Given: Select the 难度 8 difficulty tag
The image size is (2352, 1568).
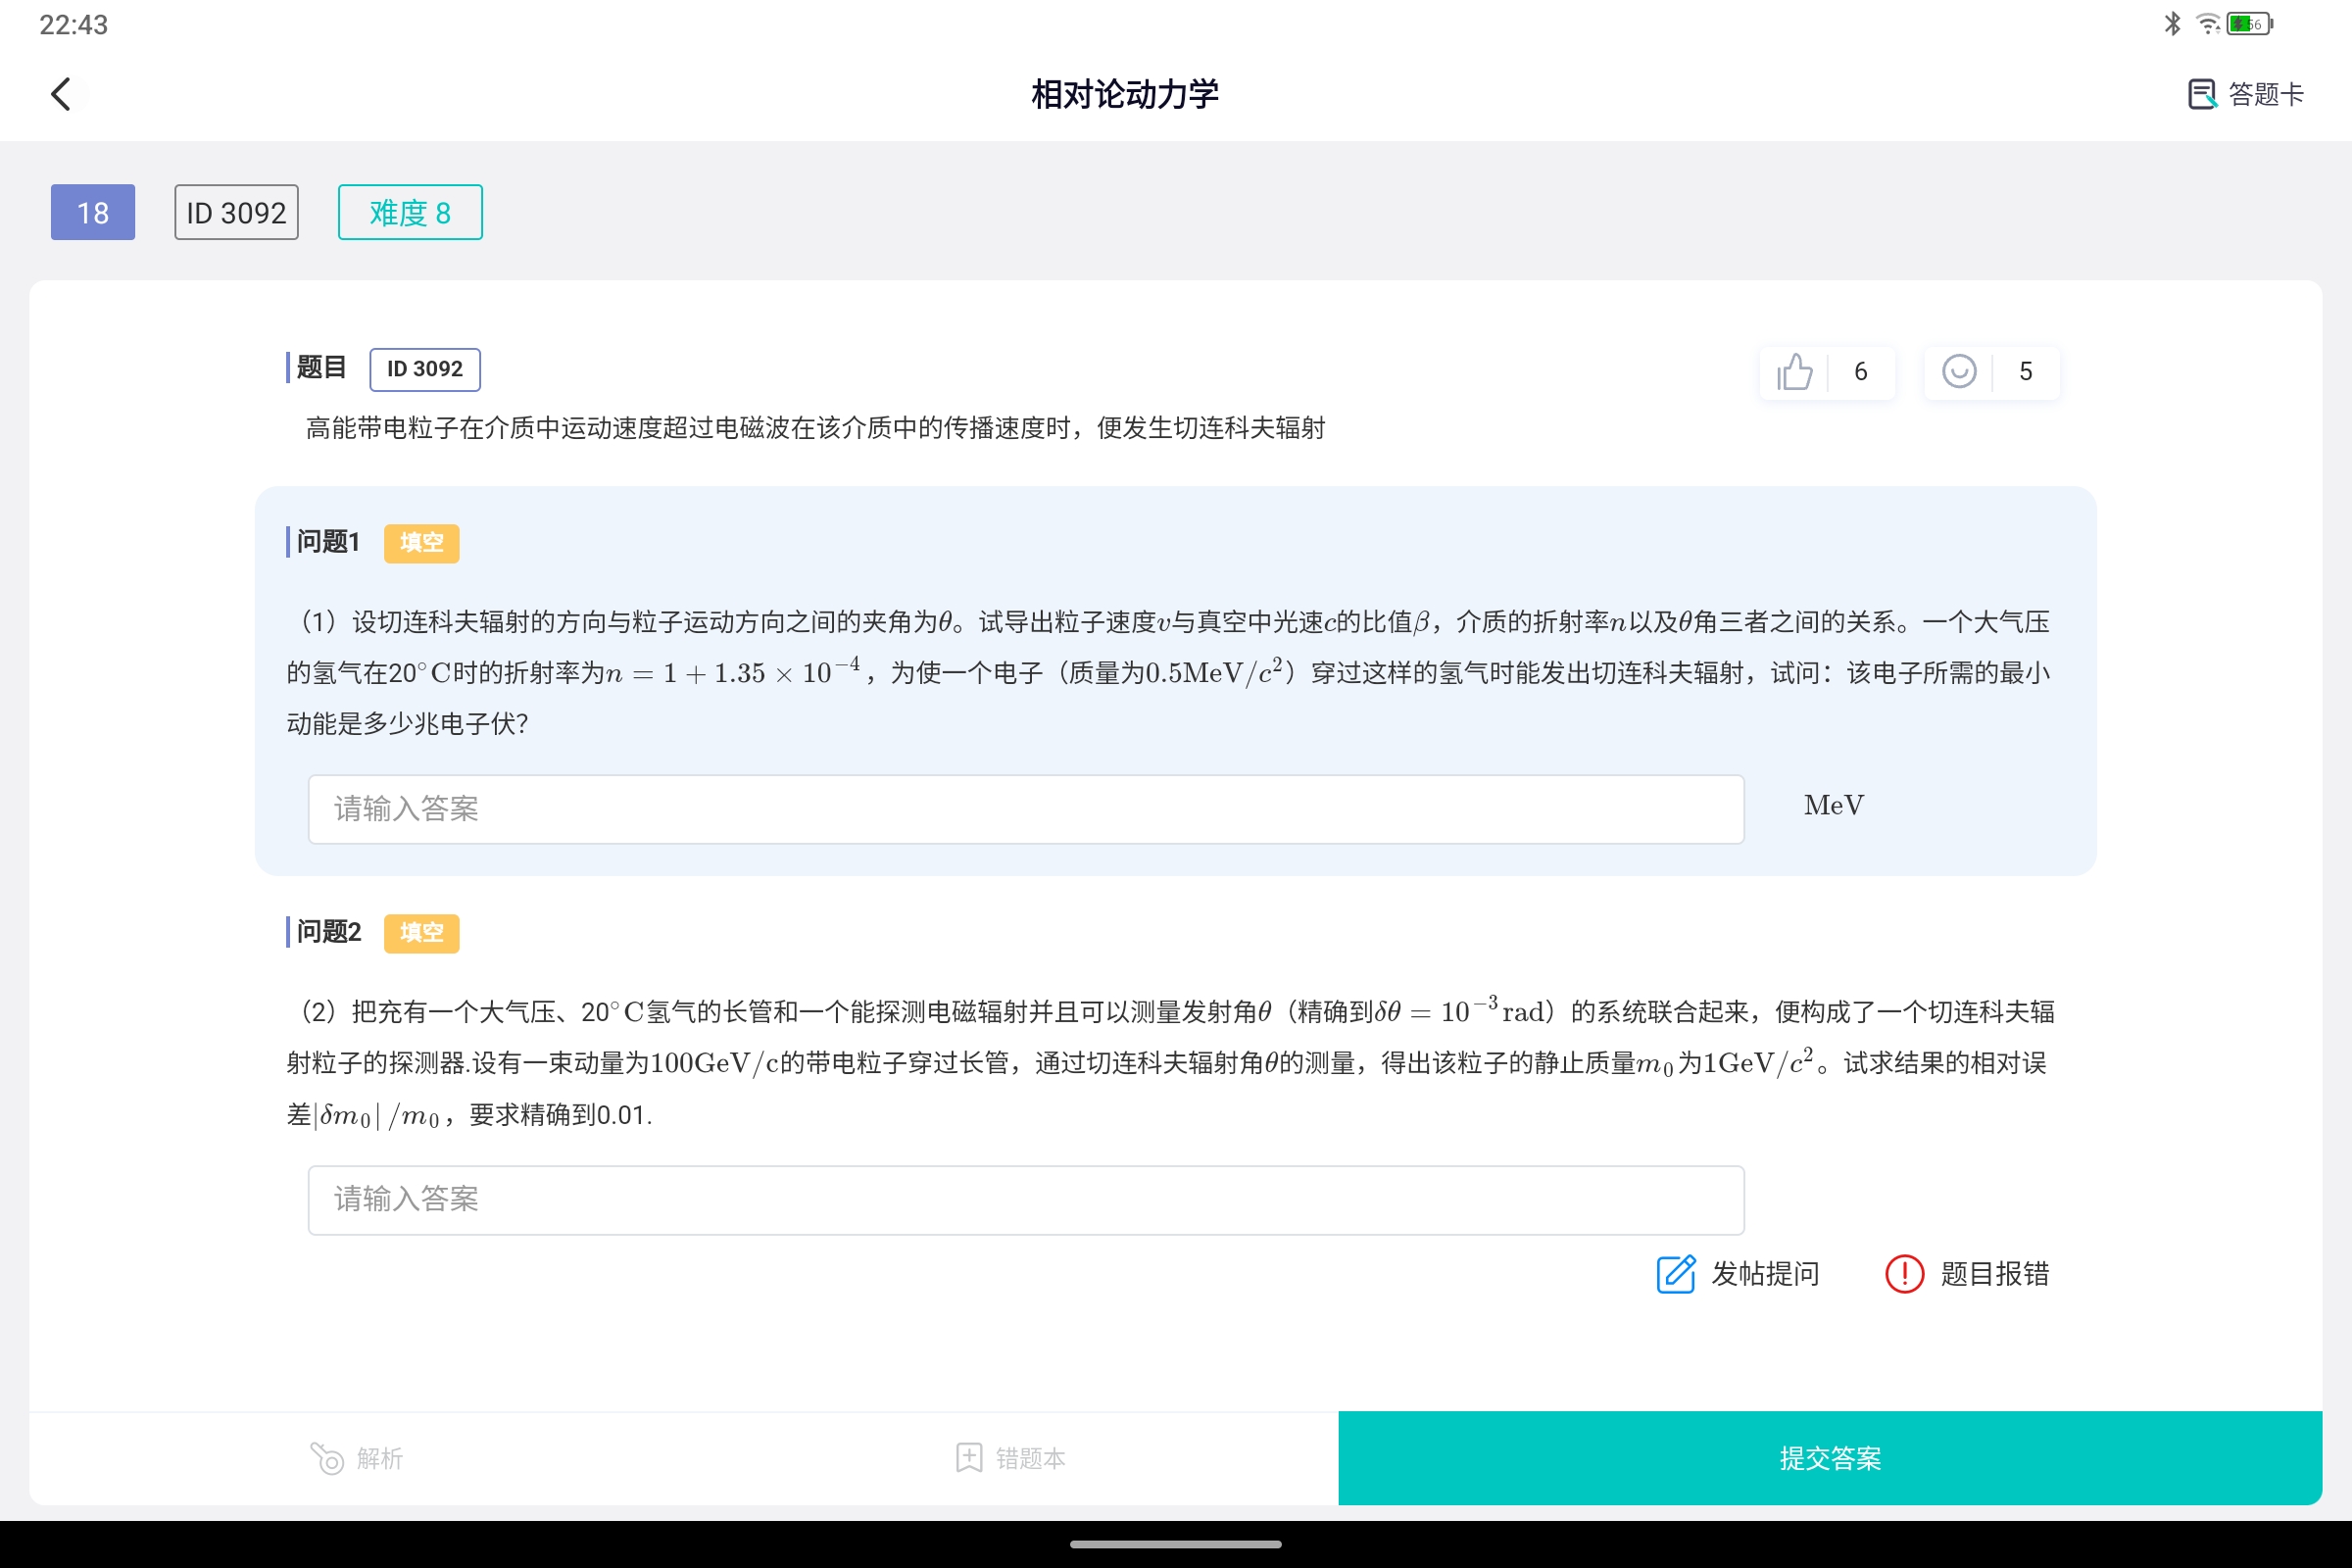Looking at the screenshot, I should 409,212.
